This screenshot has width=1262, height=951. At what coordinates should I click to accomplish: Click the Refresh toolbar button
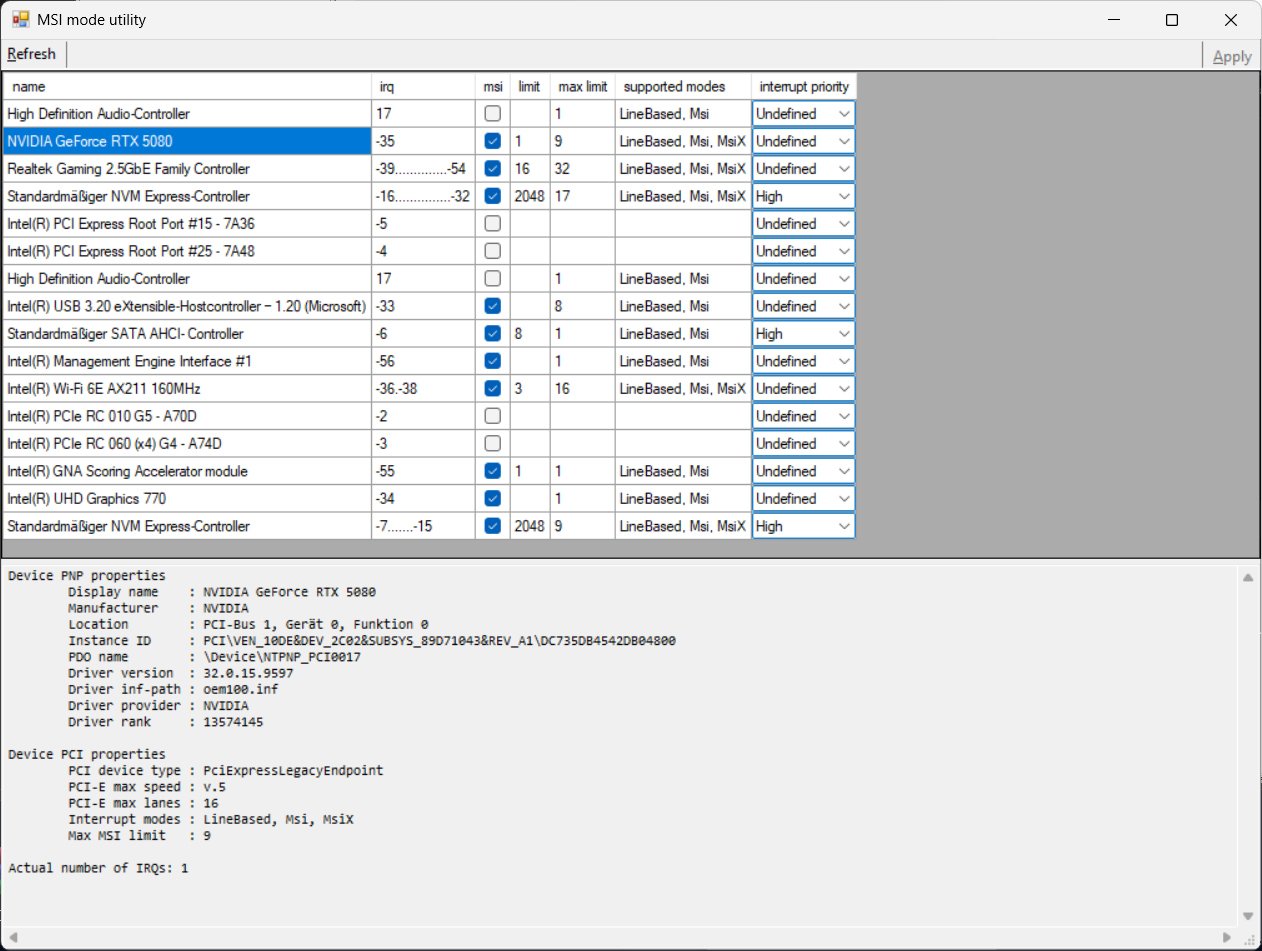[x=31, y=54]
